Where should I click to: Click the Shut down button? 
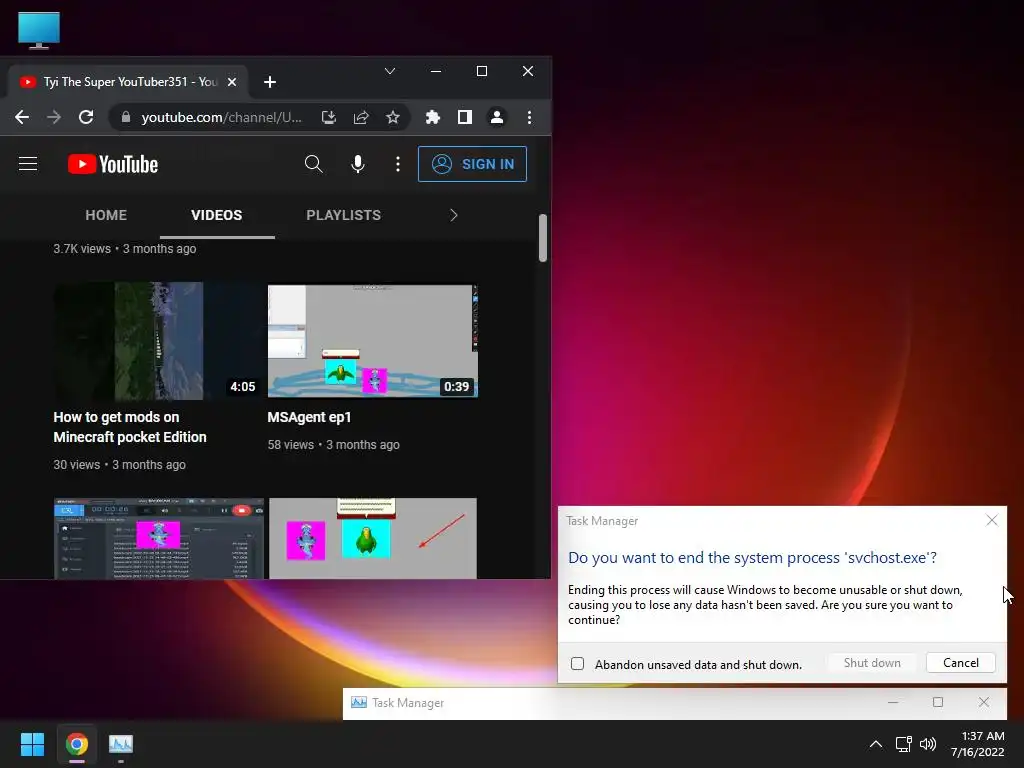tap(872, 662)
